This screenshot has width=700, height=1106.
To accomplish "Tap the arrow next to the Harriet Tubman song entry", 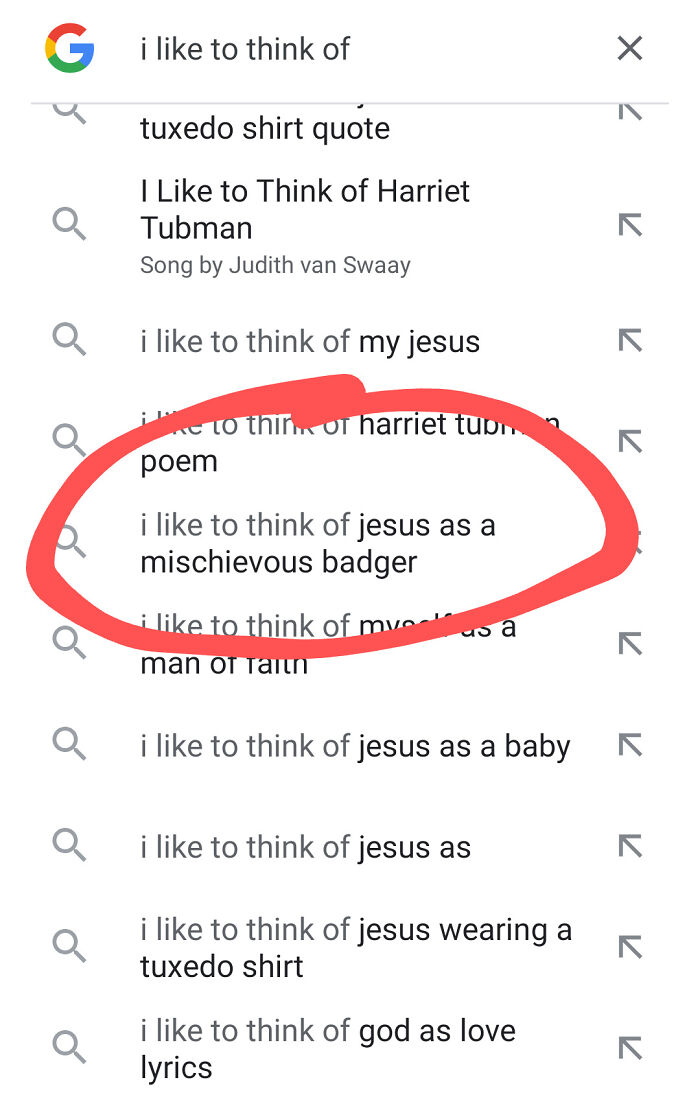I will click(x=631, y=224).
